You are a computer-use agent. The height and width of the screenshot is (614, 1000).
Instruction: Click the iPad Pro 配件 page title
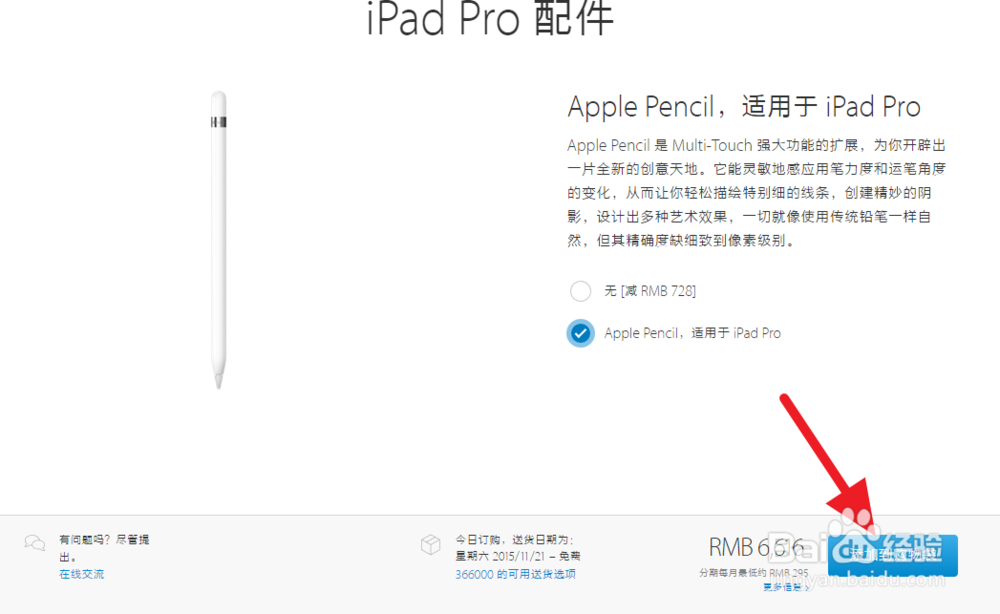point(490,18)
